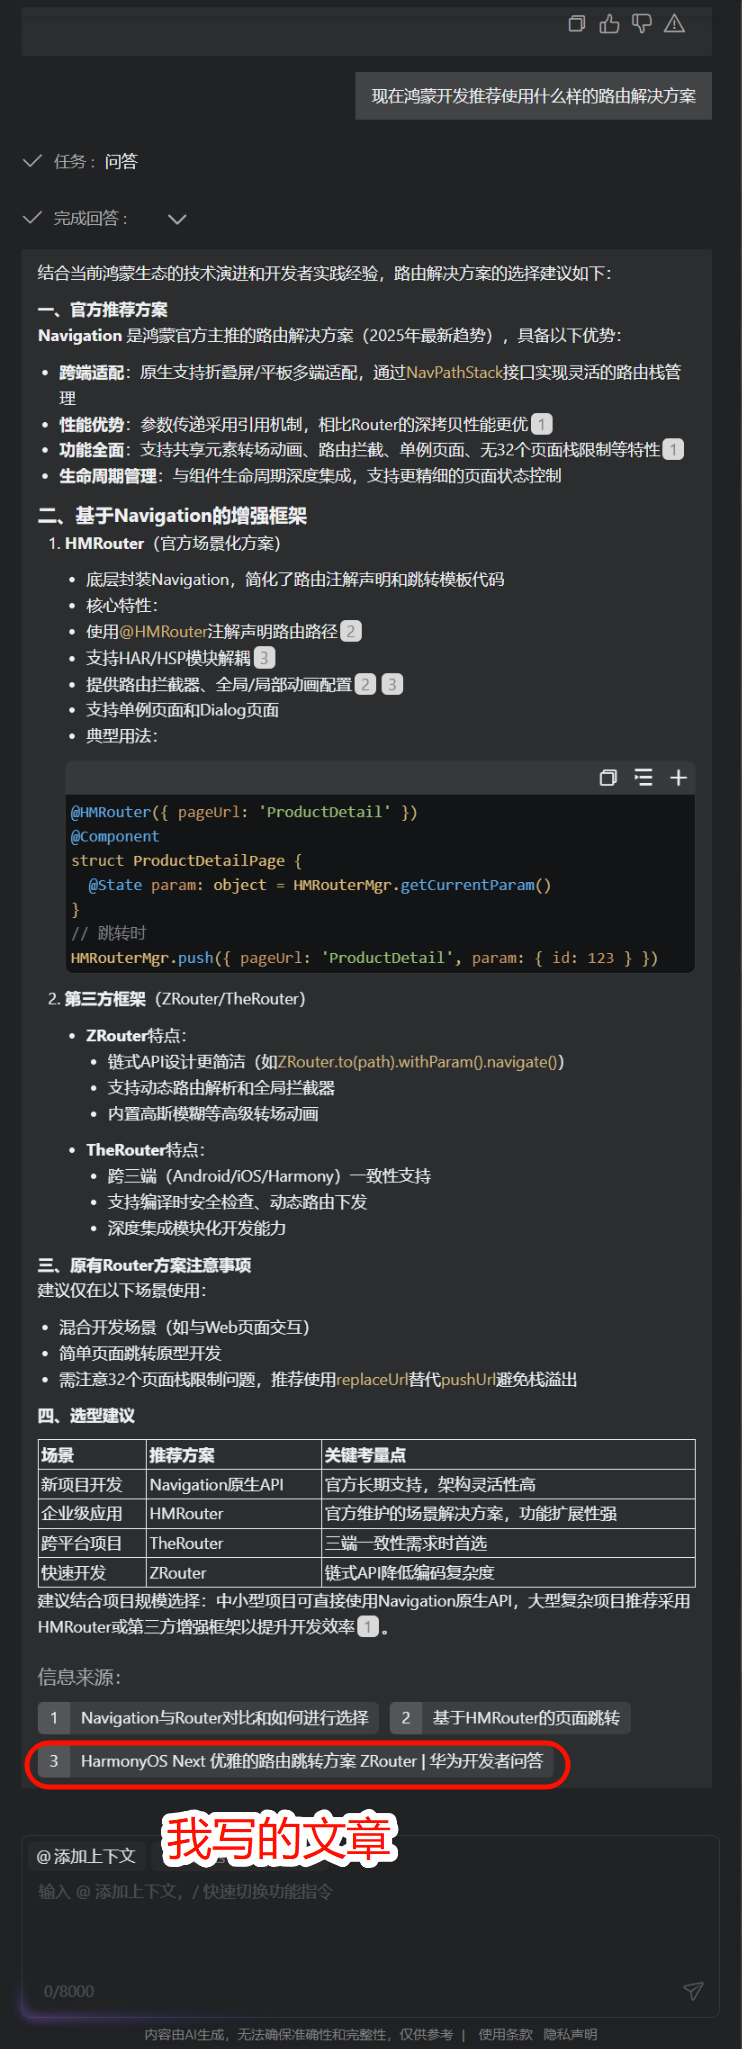Click citation badge 3 after 支持HAR/HSP模块解耦
This screenshot has width=742, height=2049.
tap(264, 658)
